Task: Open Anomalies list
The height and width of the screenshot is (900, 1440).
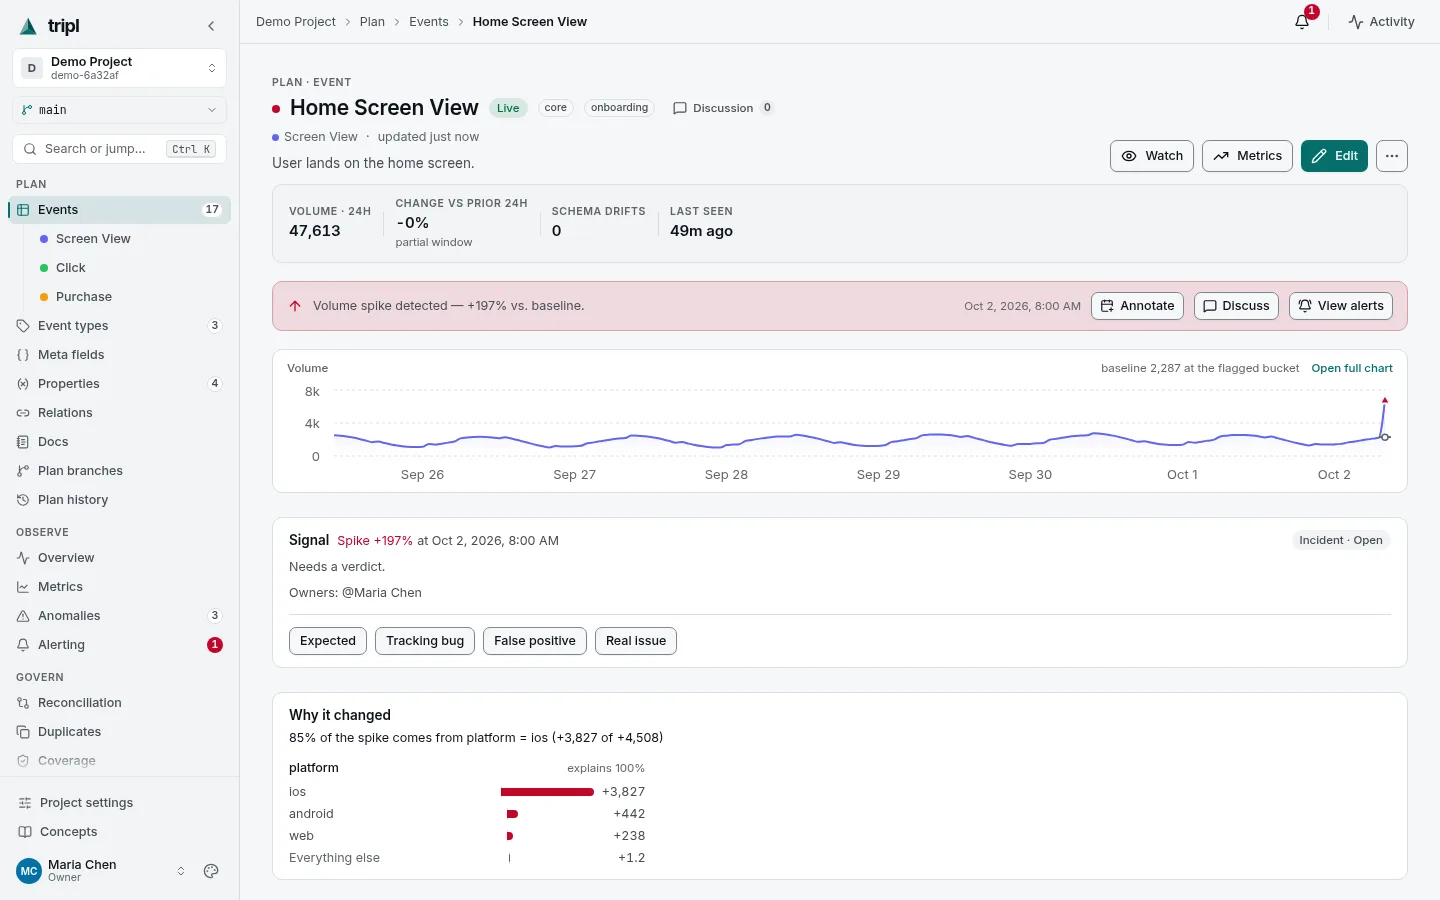Action: [120, 616]
